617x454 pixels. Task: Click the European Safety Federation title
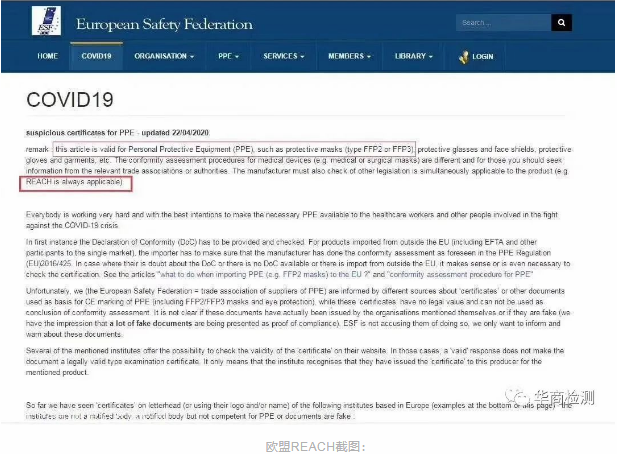164,24
